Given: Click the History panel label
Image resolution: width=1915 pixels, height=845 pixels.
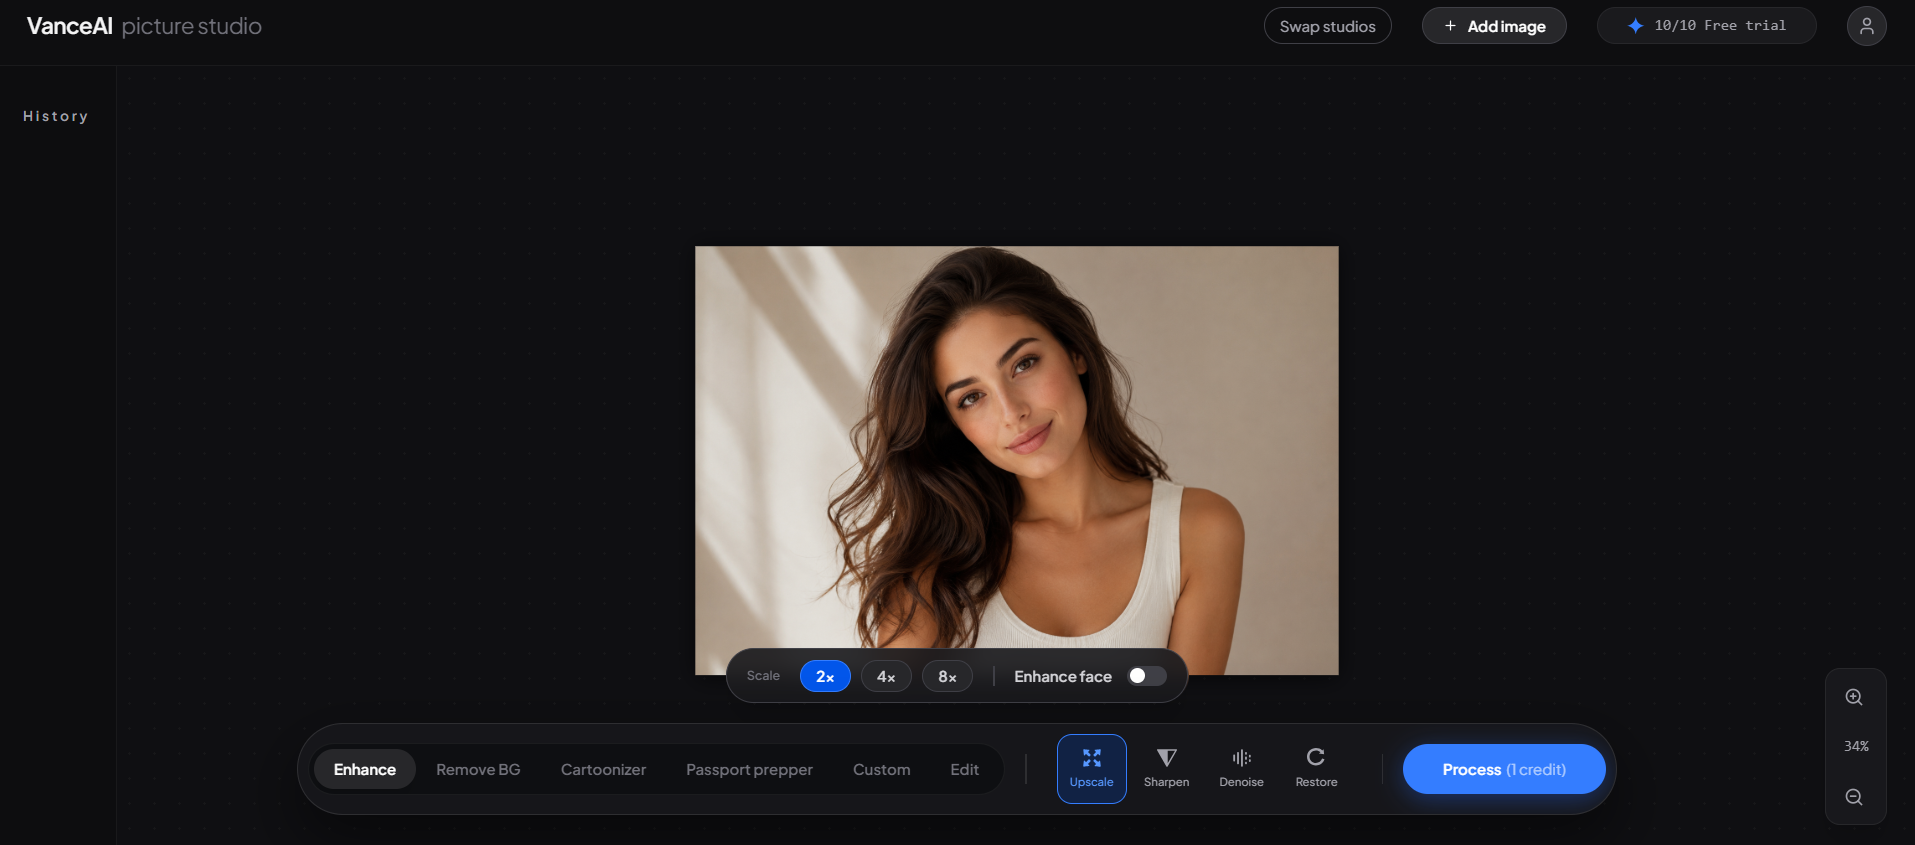Looking at the screenshot, I should tap(56, 116).
